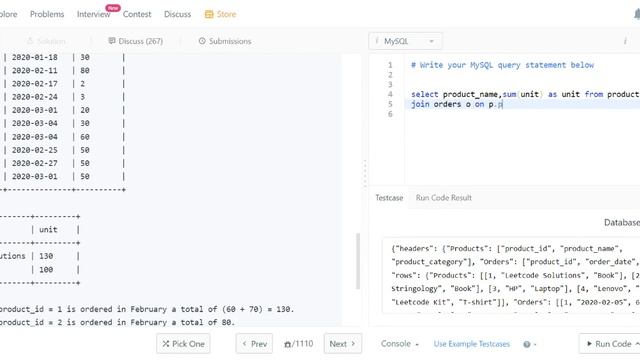Click the shuffle icon on Pick One
The height and width of the screenshot is (360, 640).
166,344
